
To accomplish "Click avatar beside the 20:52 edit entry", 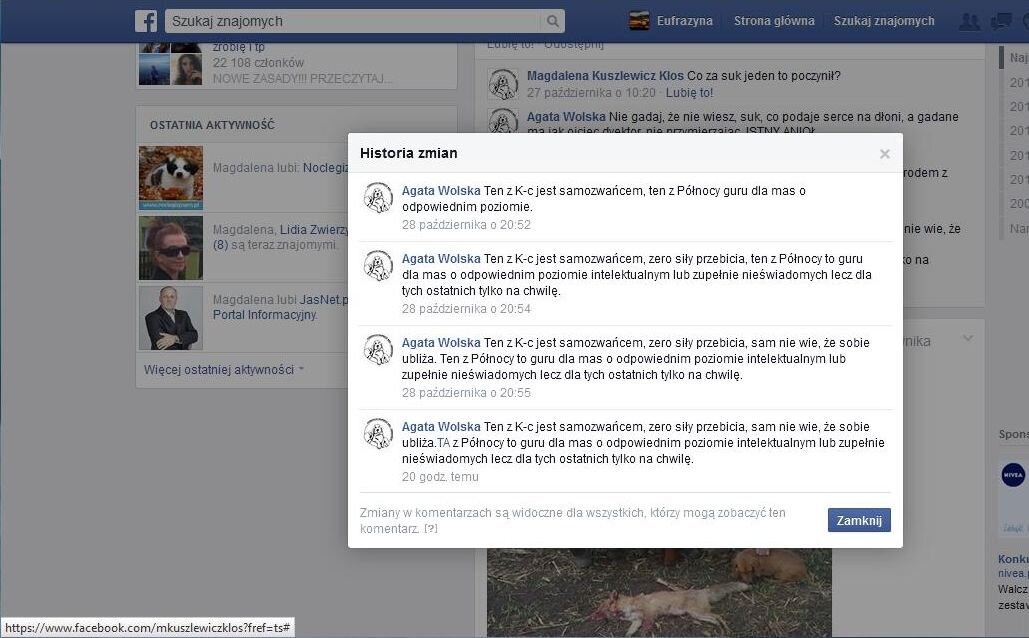I will point(378,198).
